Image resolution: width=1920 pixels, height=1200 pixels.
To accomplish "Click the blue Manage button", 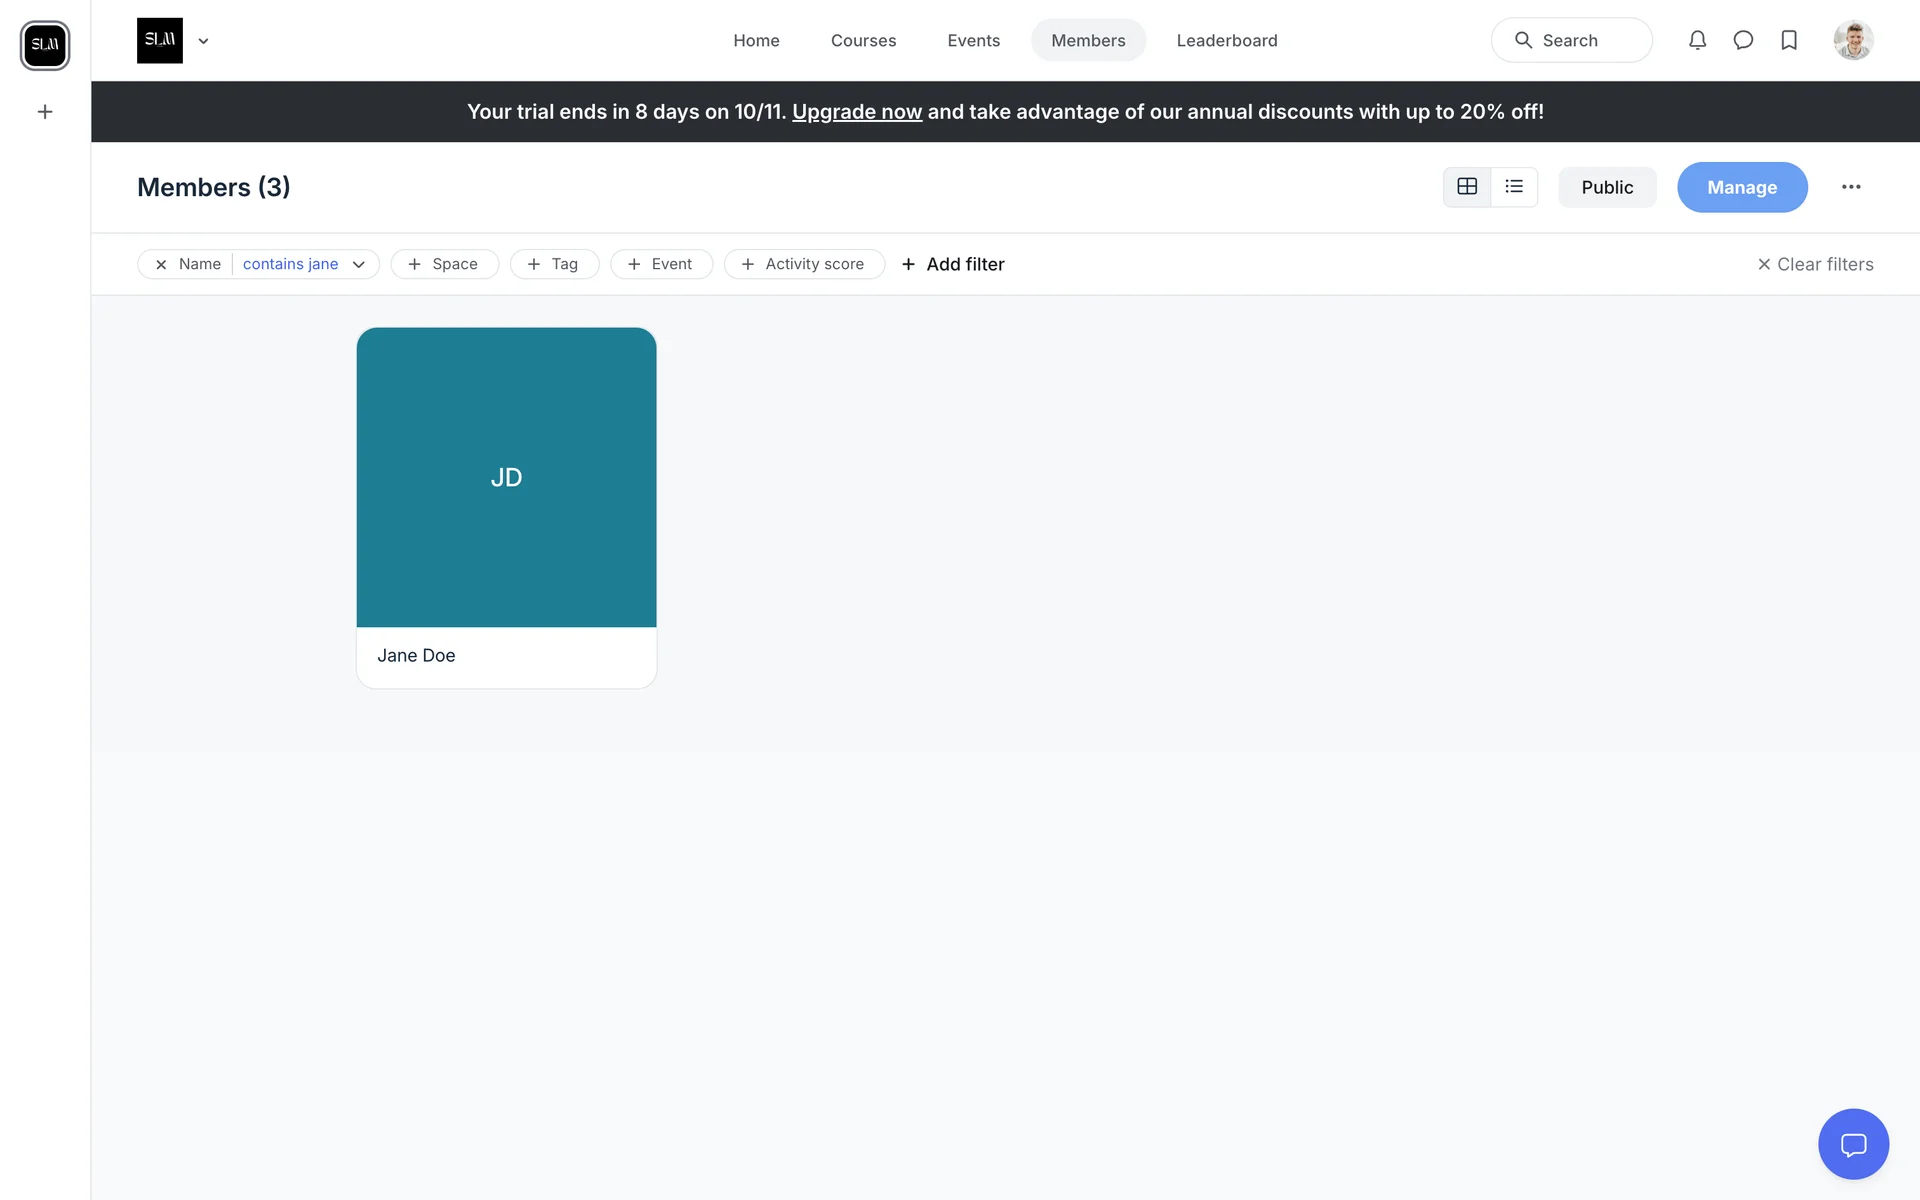I will coord(1742,187).
